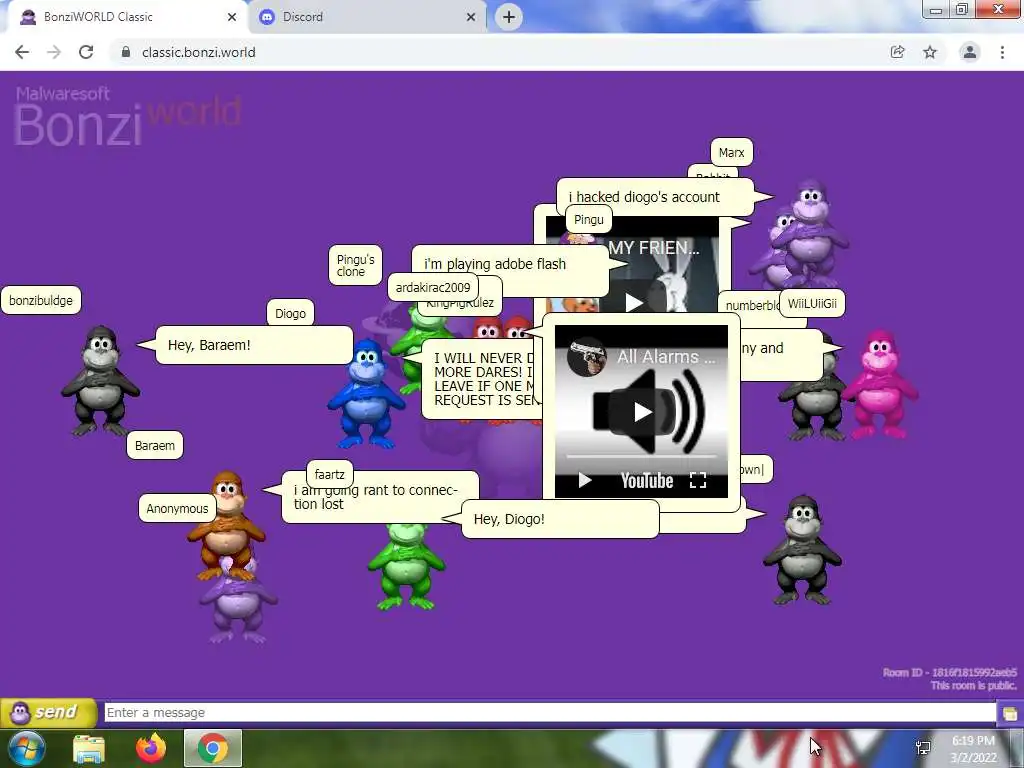Open File Explorer from the taskbar

click(x=89, y=748)
